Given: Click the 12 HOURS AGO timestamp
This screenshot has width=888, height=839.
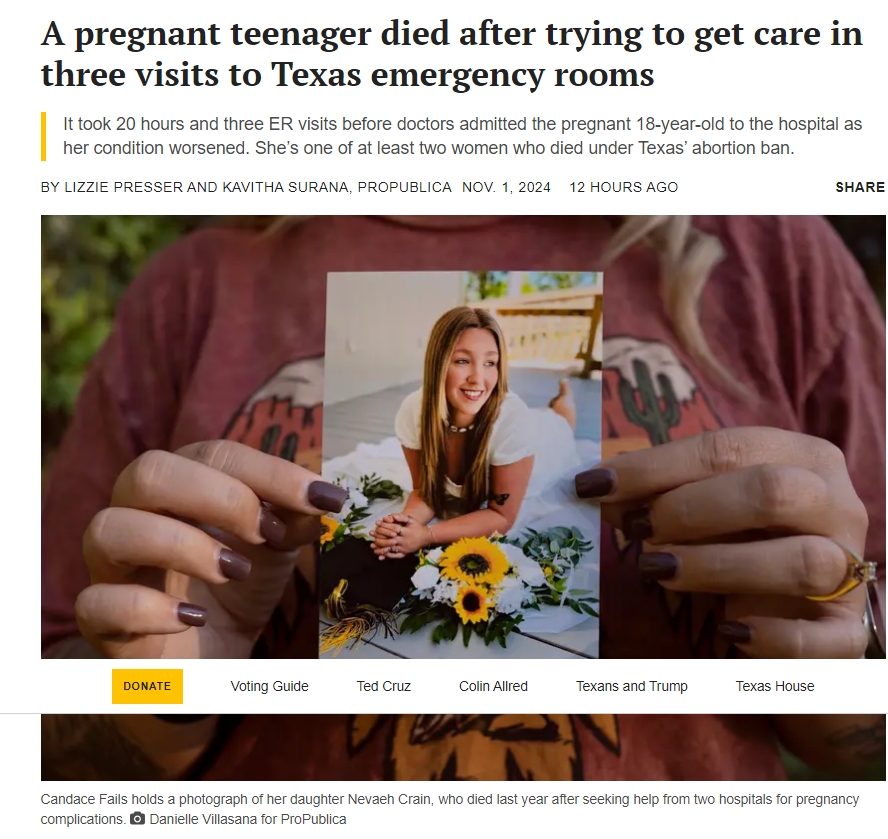Looking at the screenshot, I should pyautogui.click(x=624, y=187).
